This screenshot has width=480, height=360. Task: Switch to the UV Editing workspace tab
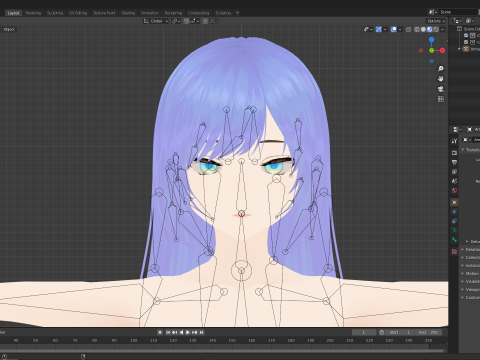[78, 13]
